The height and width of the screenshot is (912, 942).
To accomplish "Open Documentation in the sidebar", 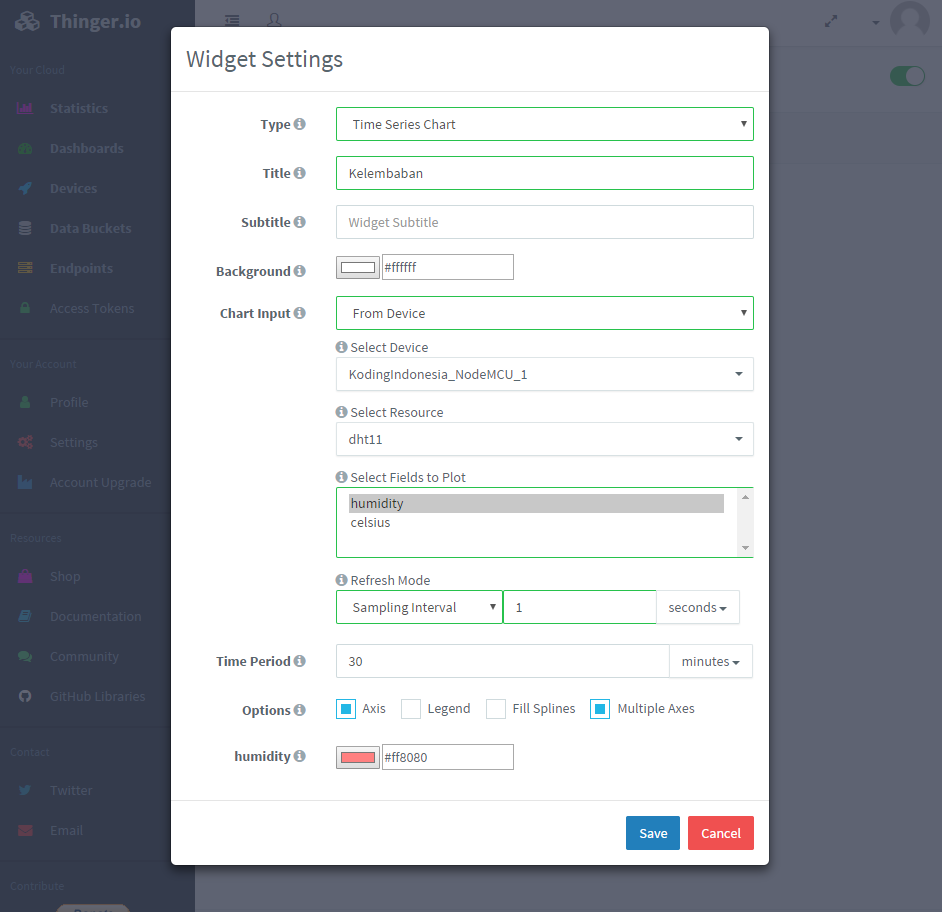I will (x=96, y=616).
